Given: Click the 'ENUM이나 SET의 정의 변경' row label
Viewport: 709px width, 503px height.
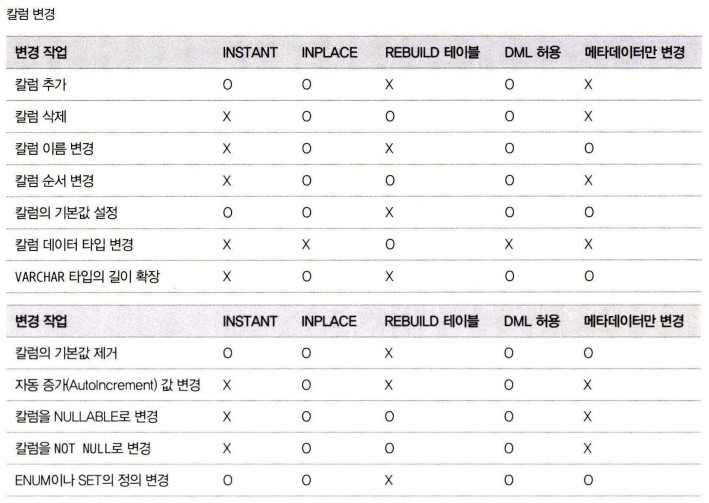Looking at the screenshot, I should click(x=91, y=480).
